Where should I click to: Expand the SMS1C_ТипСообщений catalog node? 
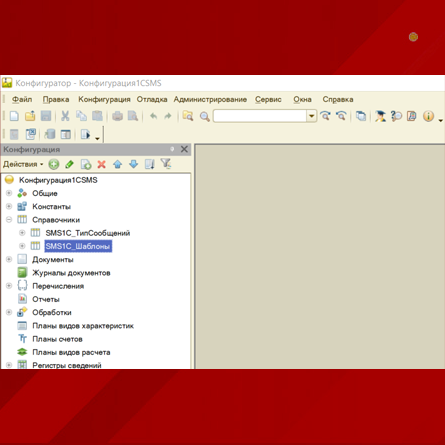click(22, 233)
